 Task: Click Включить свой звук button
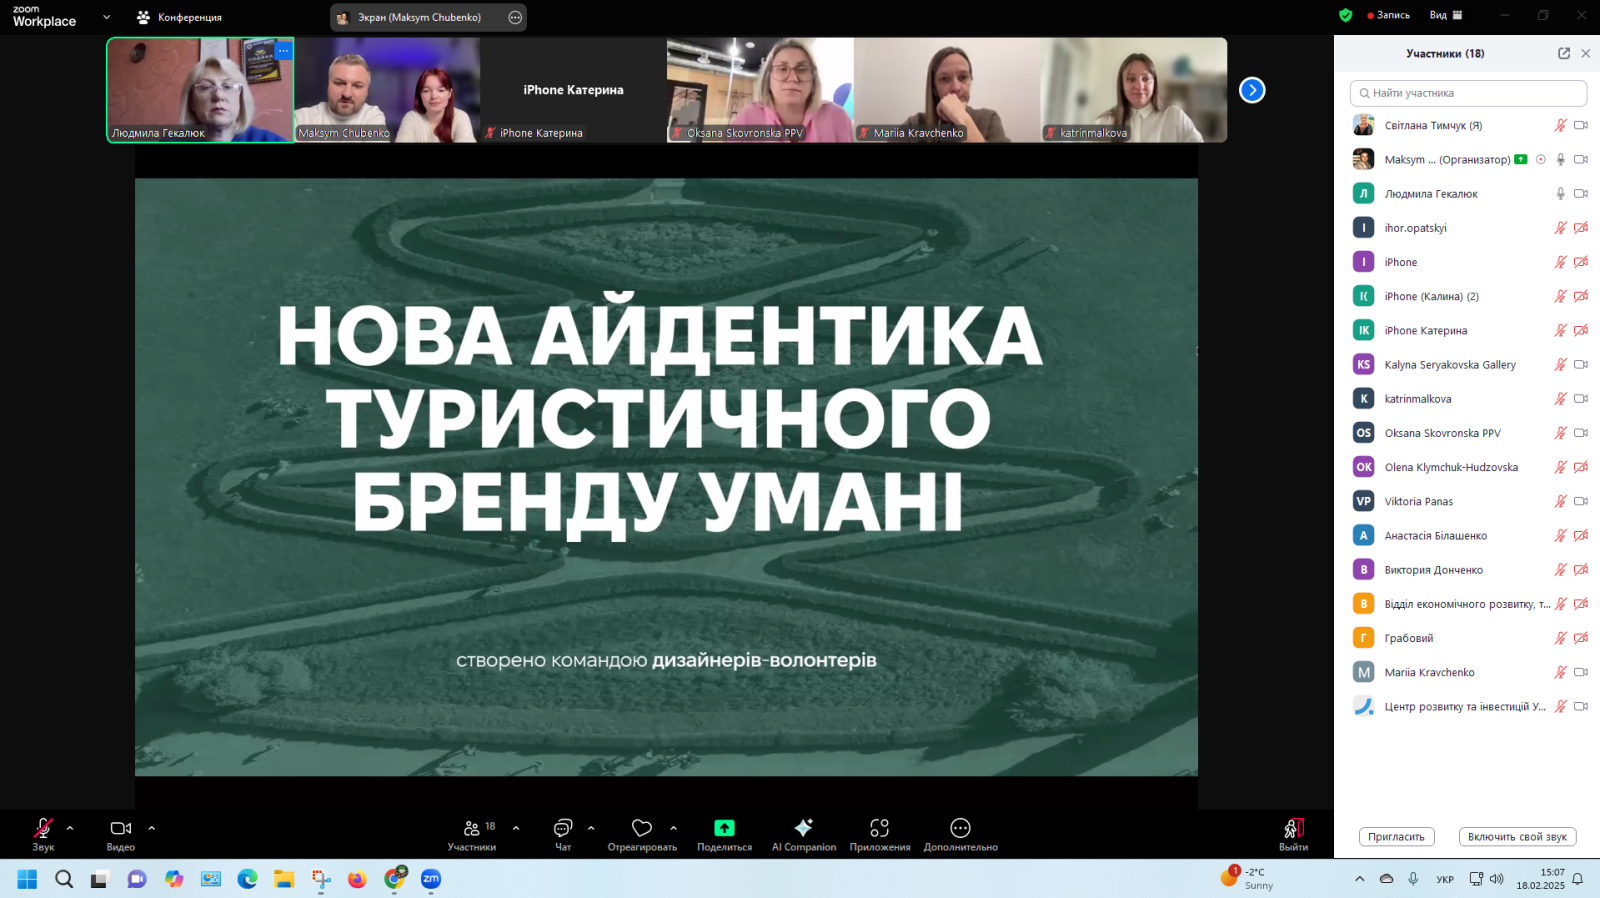1518,837
